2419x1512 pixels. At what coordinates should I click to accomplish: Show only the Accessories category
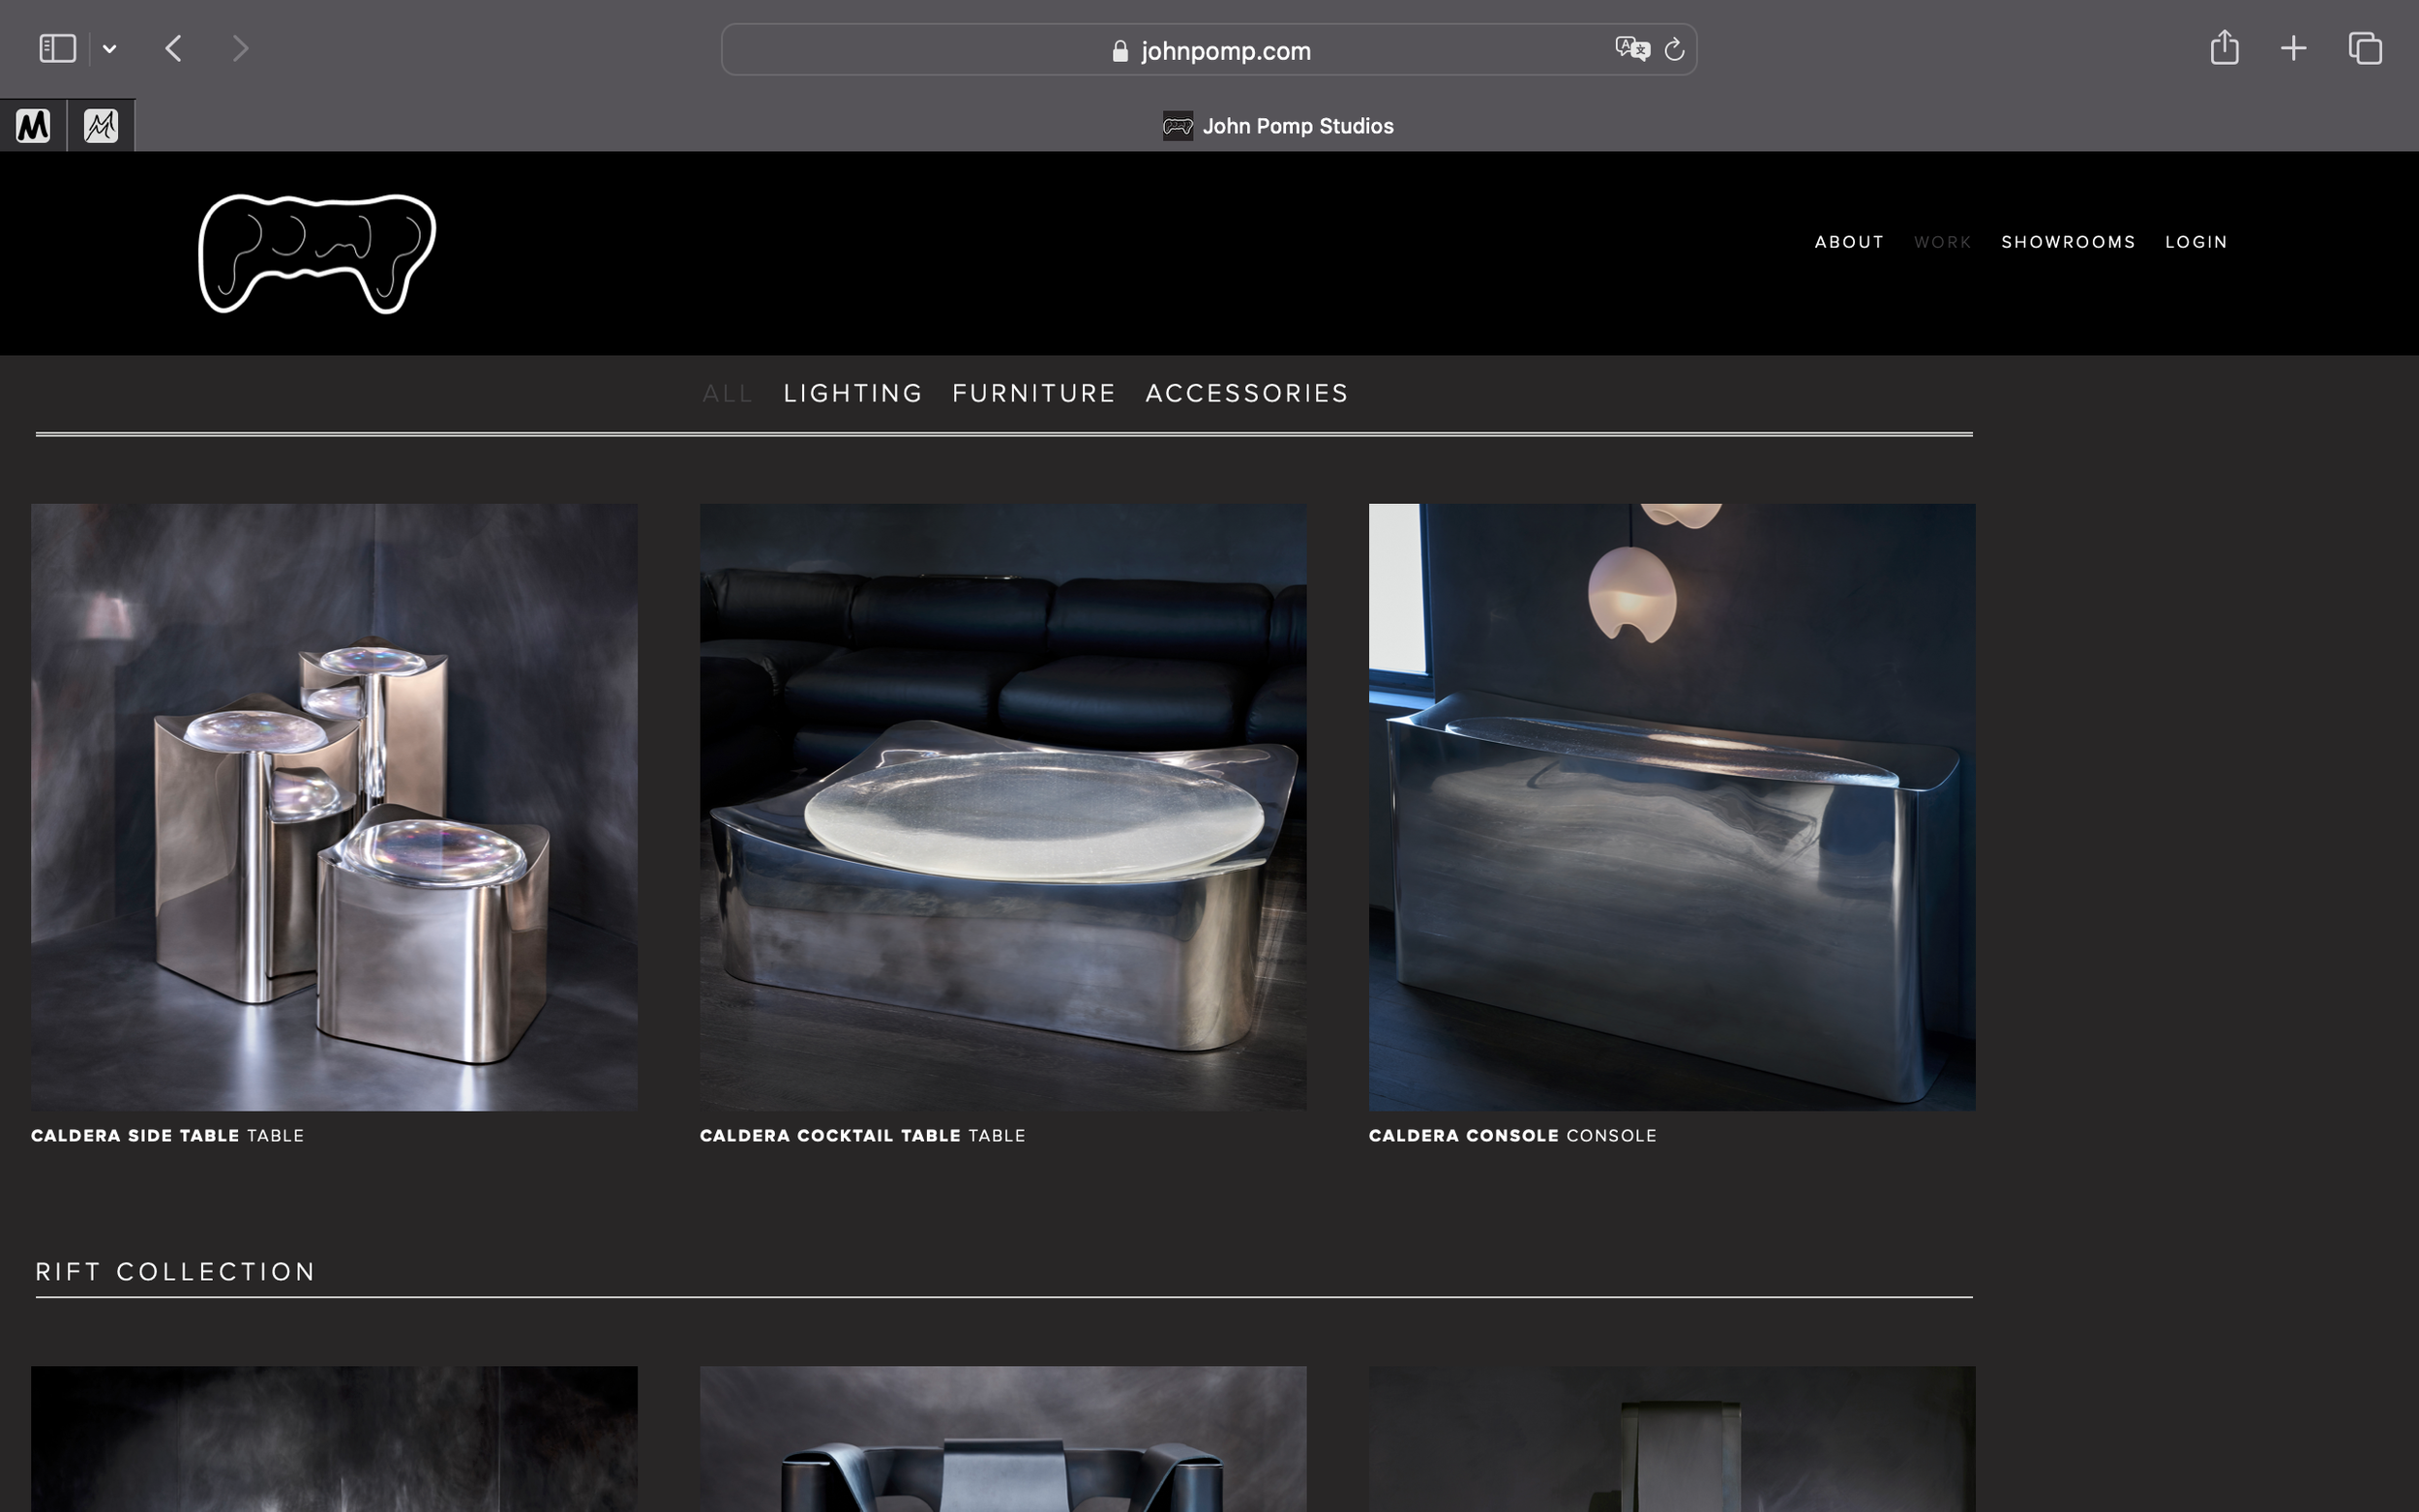tap(1247, 393)
